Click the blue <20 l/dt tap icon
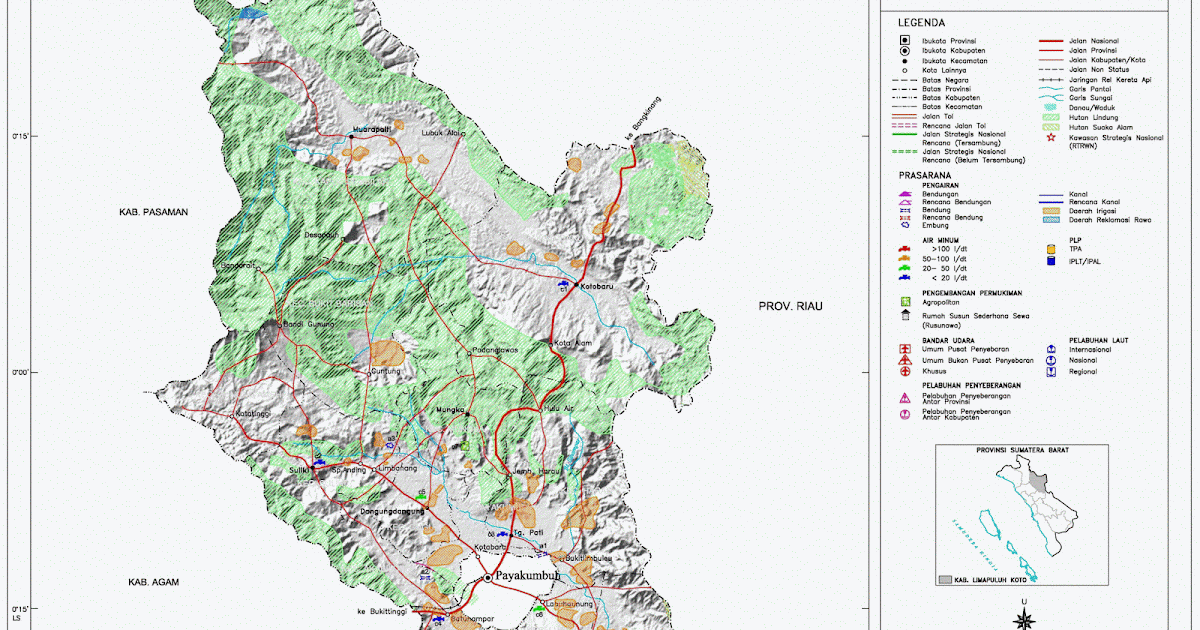 [x=904, y=278]
